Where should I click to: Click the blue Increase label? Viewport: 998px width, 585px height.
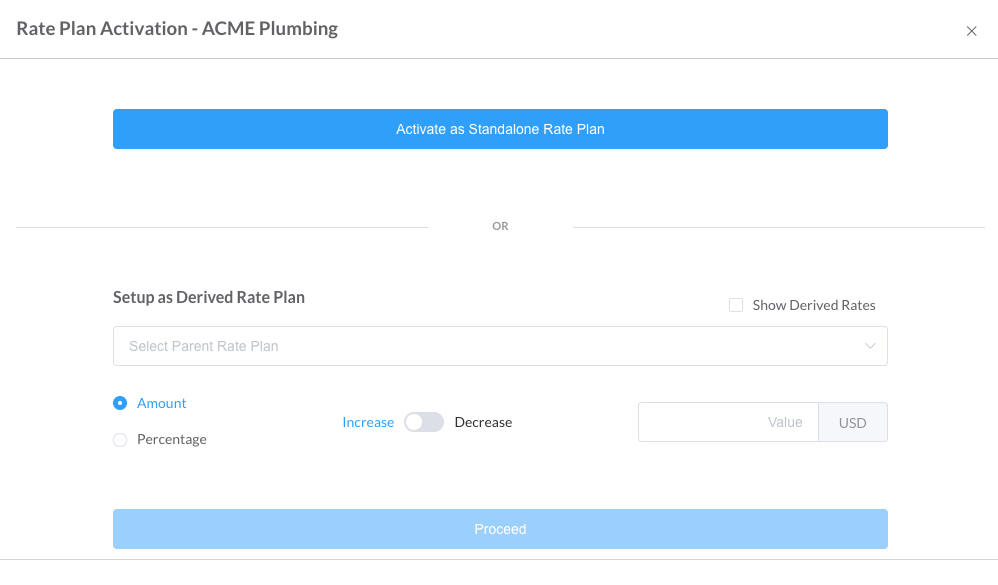pos(368,421)
